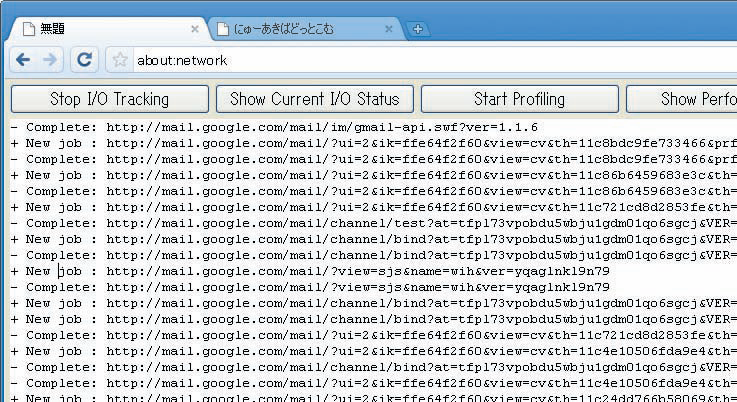Click the page icon on the 無題 tab

(x=29, y=29)
